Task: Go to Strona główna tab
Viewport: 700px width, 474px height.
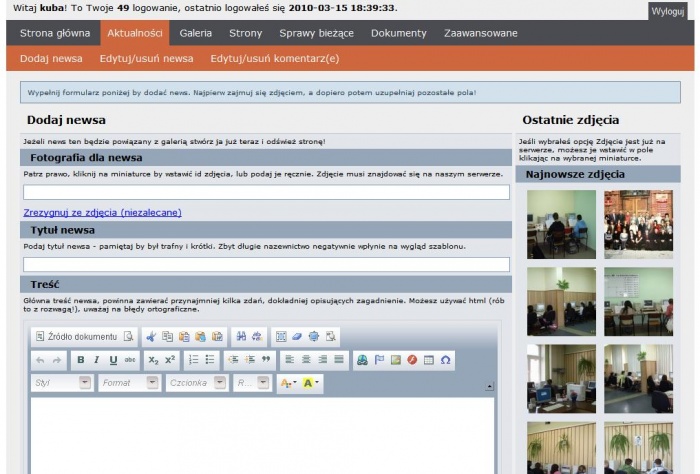Action: click(55, 33)
